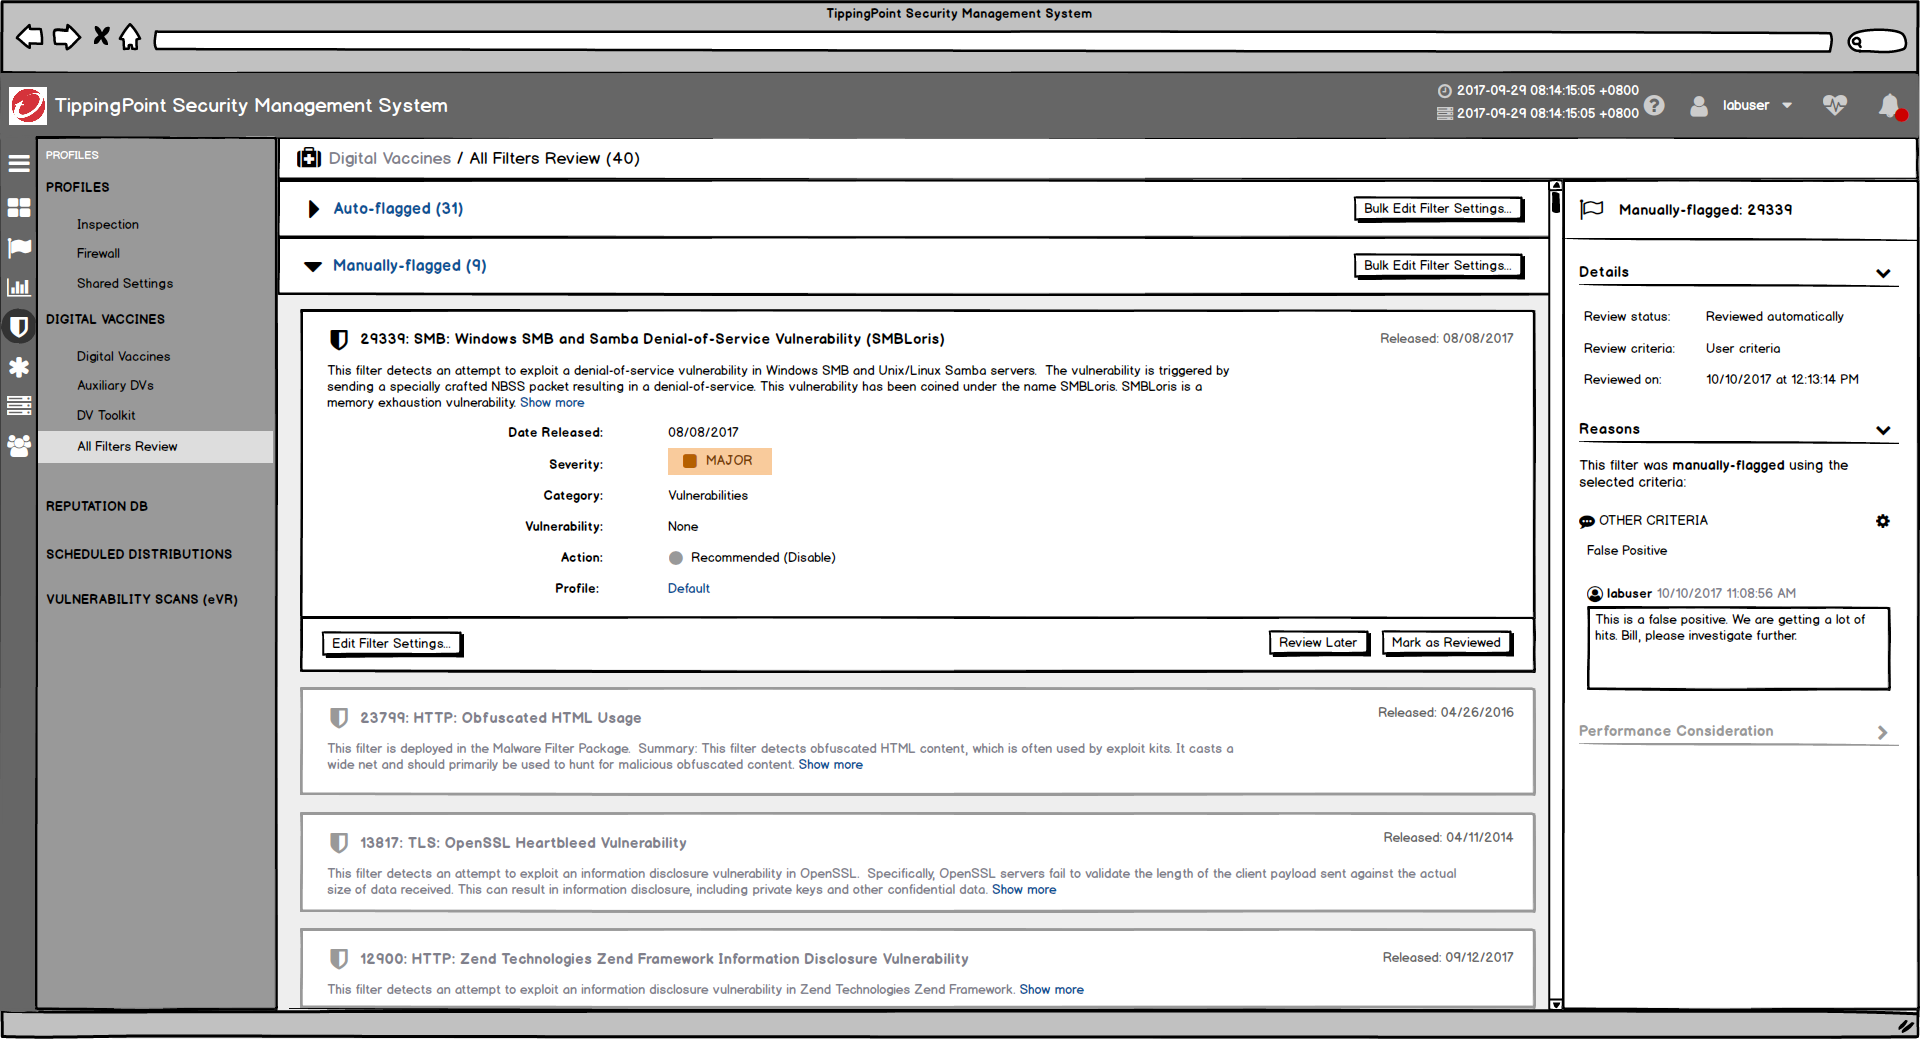Click Show more in filter 23799
Viewport: 1920px width, 1039px height.
click(831, 764)
